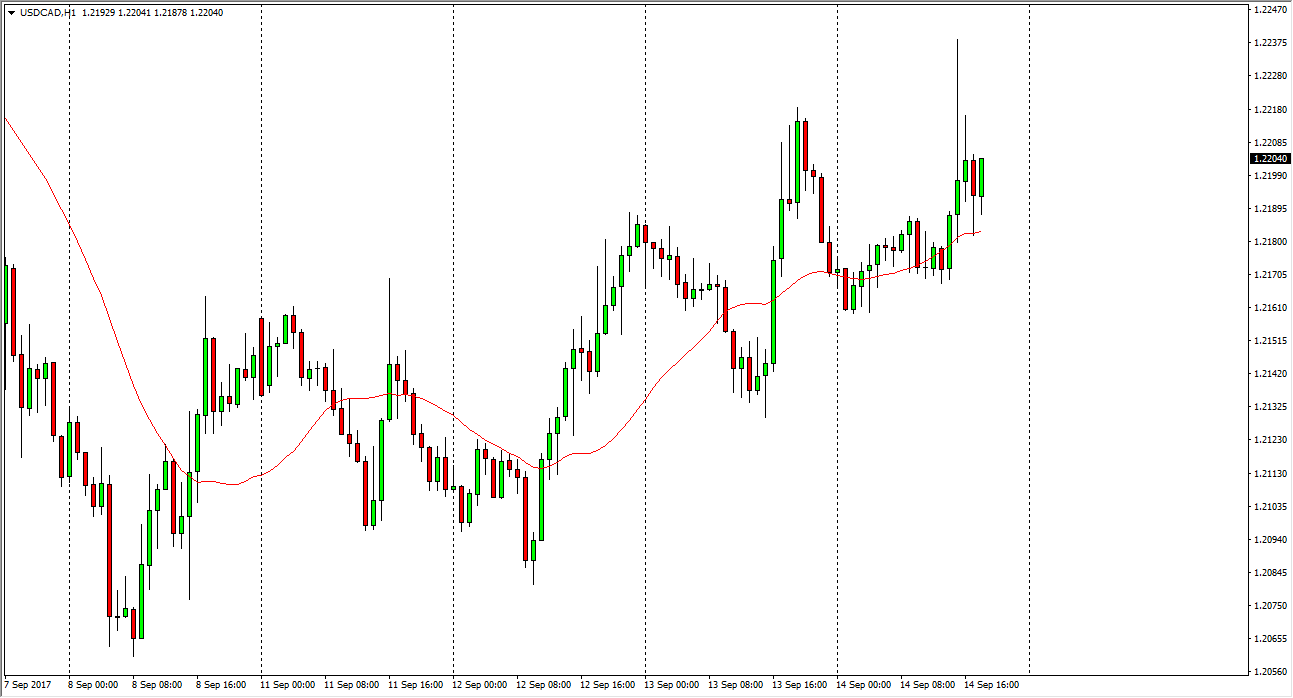Image resolution: width=1293 pixels, height=698 pixels.
Task: Open the chart dropdown triangle beside USDCAD,H1
Action: point(11,13)
